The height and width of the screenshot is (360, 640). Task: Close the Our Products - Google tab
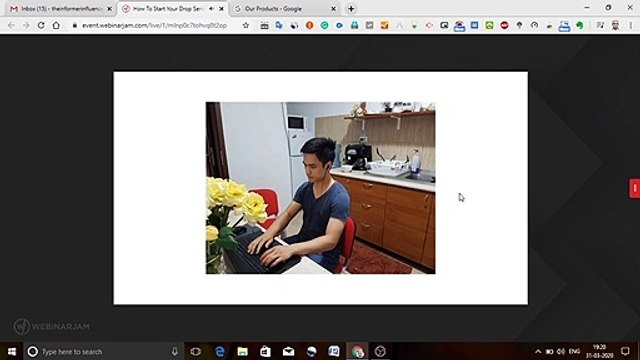click(x=333, y=9)
